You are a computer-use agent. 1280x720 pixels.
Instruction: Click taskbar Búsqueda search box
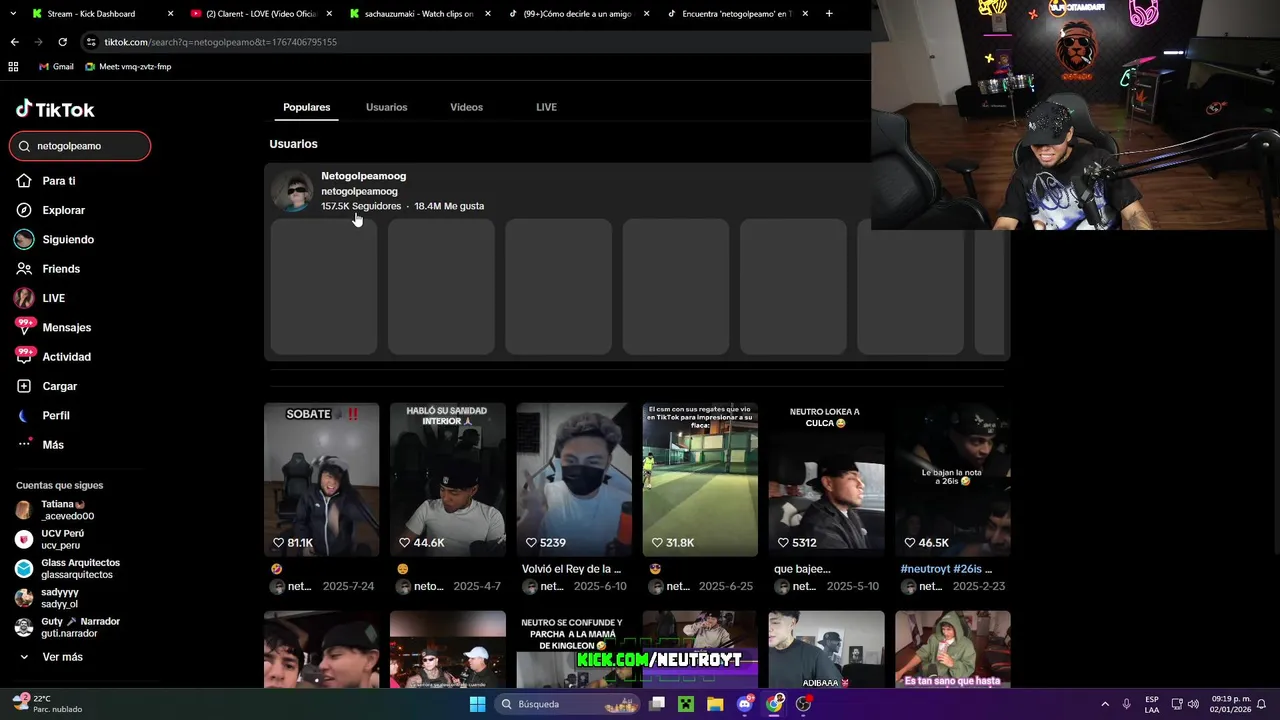569,704
